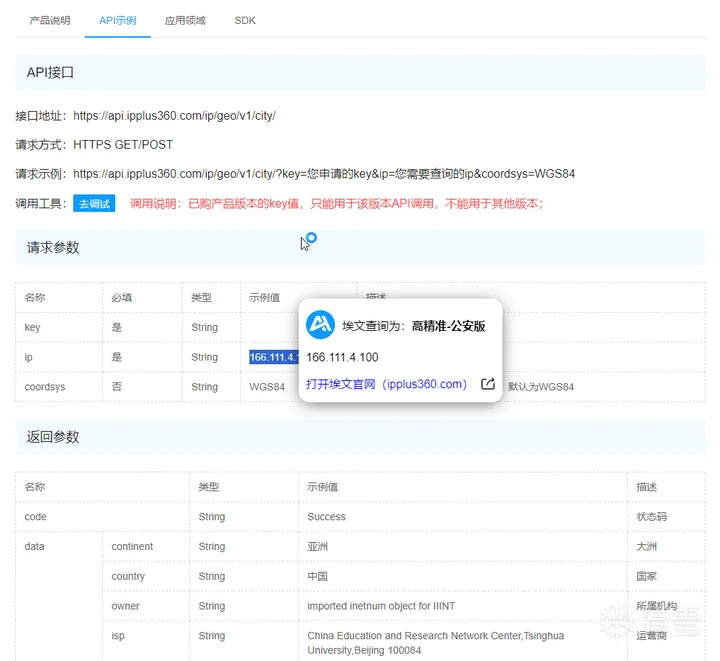The height and width of the screenshot is (661, 720).
Task: Click the 请求参数 section header
Action: (360, 247)
